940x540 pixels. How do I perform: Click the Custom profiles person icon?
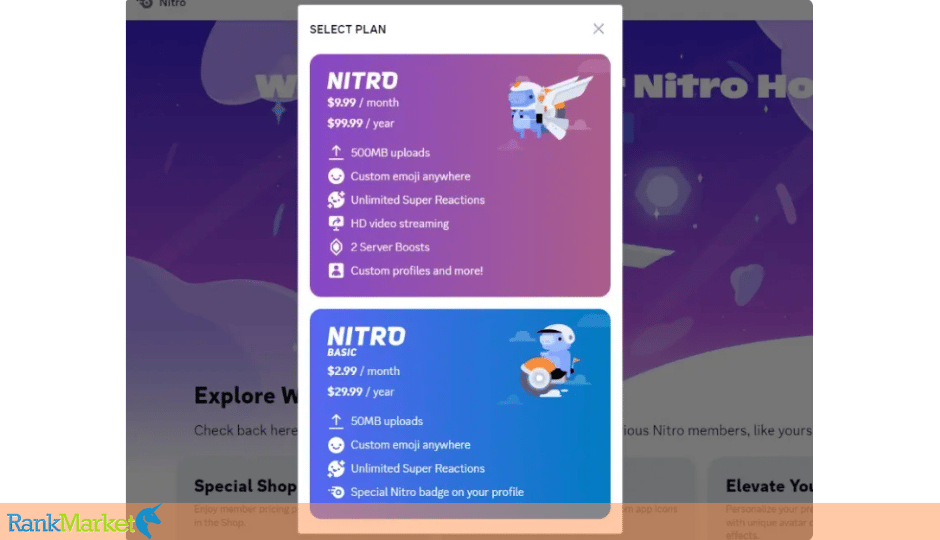[336, 270]
